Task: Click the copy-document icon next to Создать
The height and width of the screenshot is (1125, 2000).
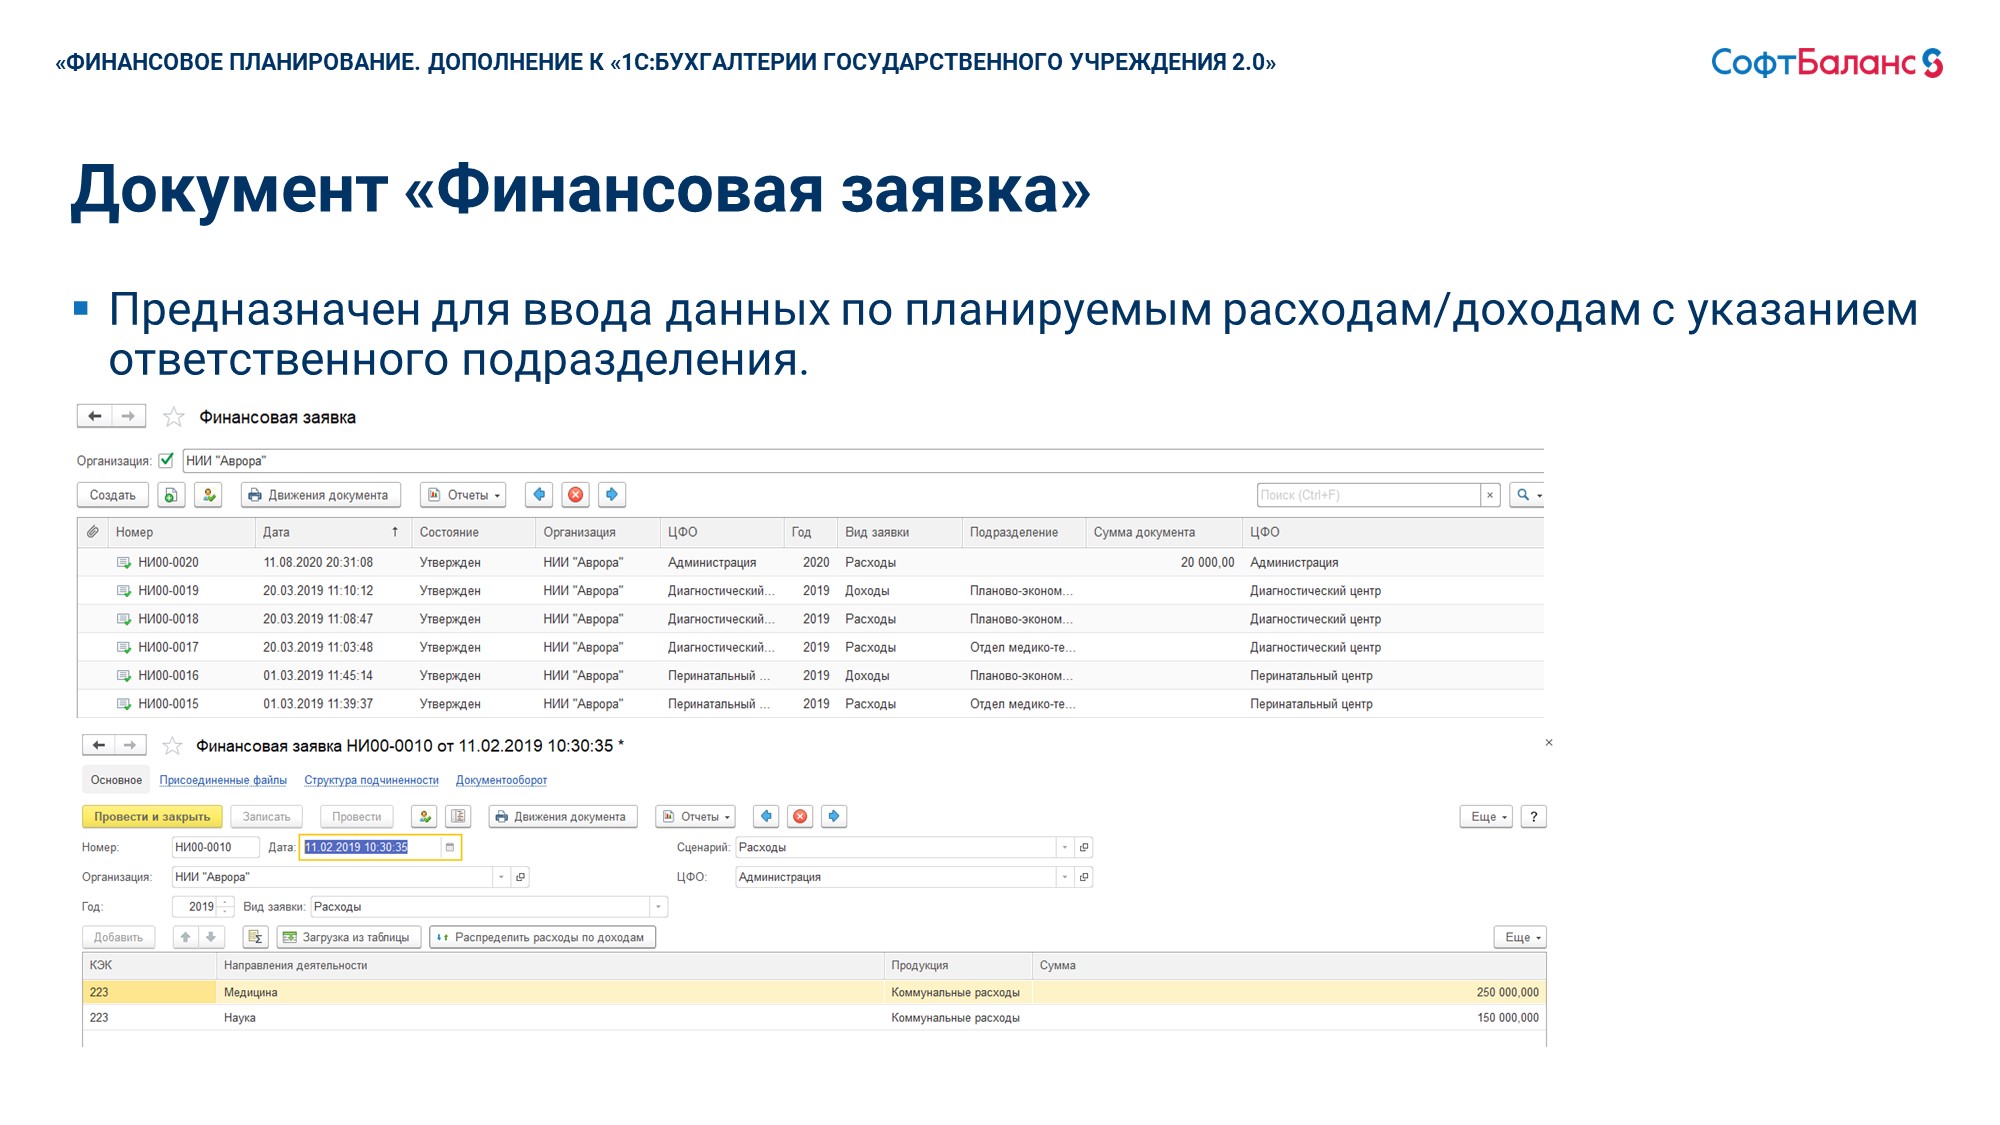Action: point(171,495)
